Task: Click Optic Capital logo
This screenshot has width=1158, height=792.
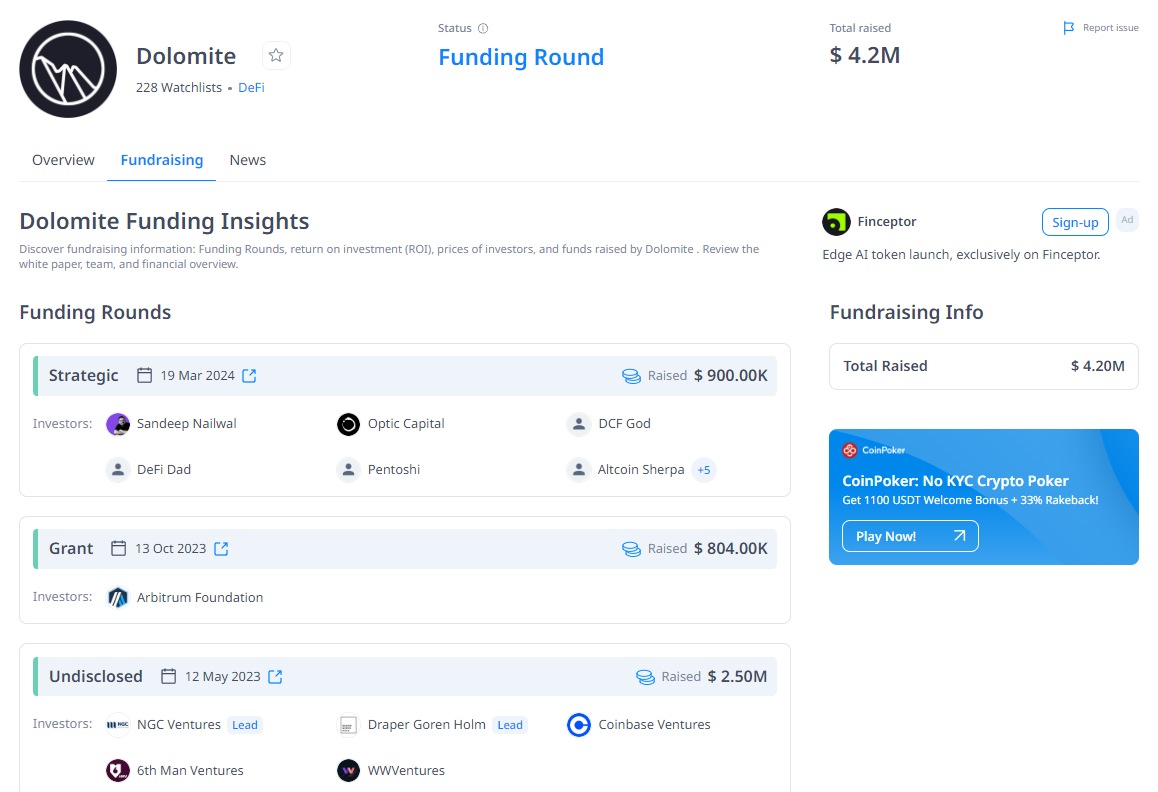Action: point(349,424)
